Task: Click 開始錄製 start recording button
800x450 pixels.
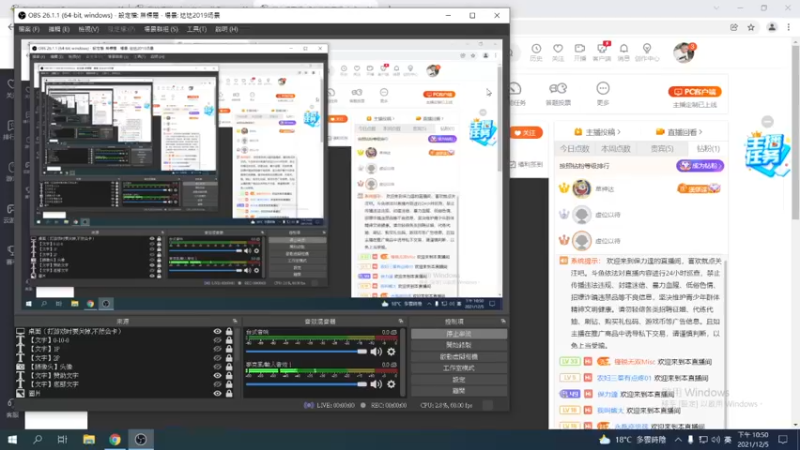Action: [x=459, y=345]
